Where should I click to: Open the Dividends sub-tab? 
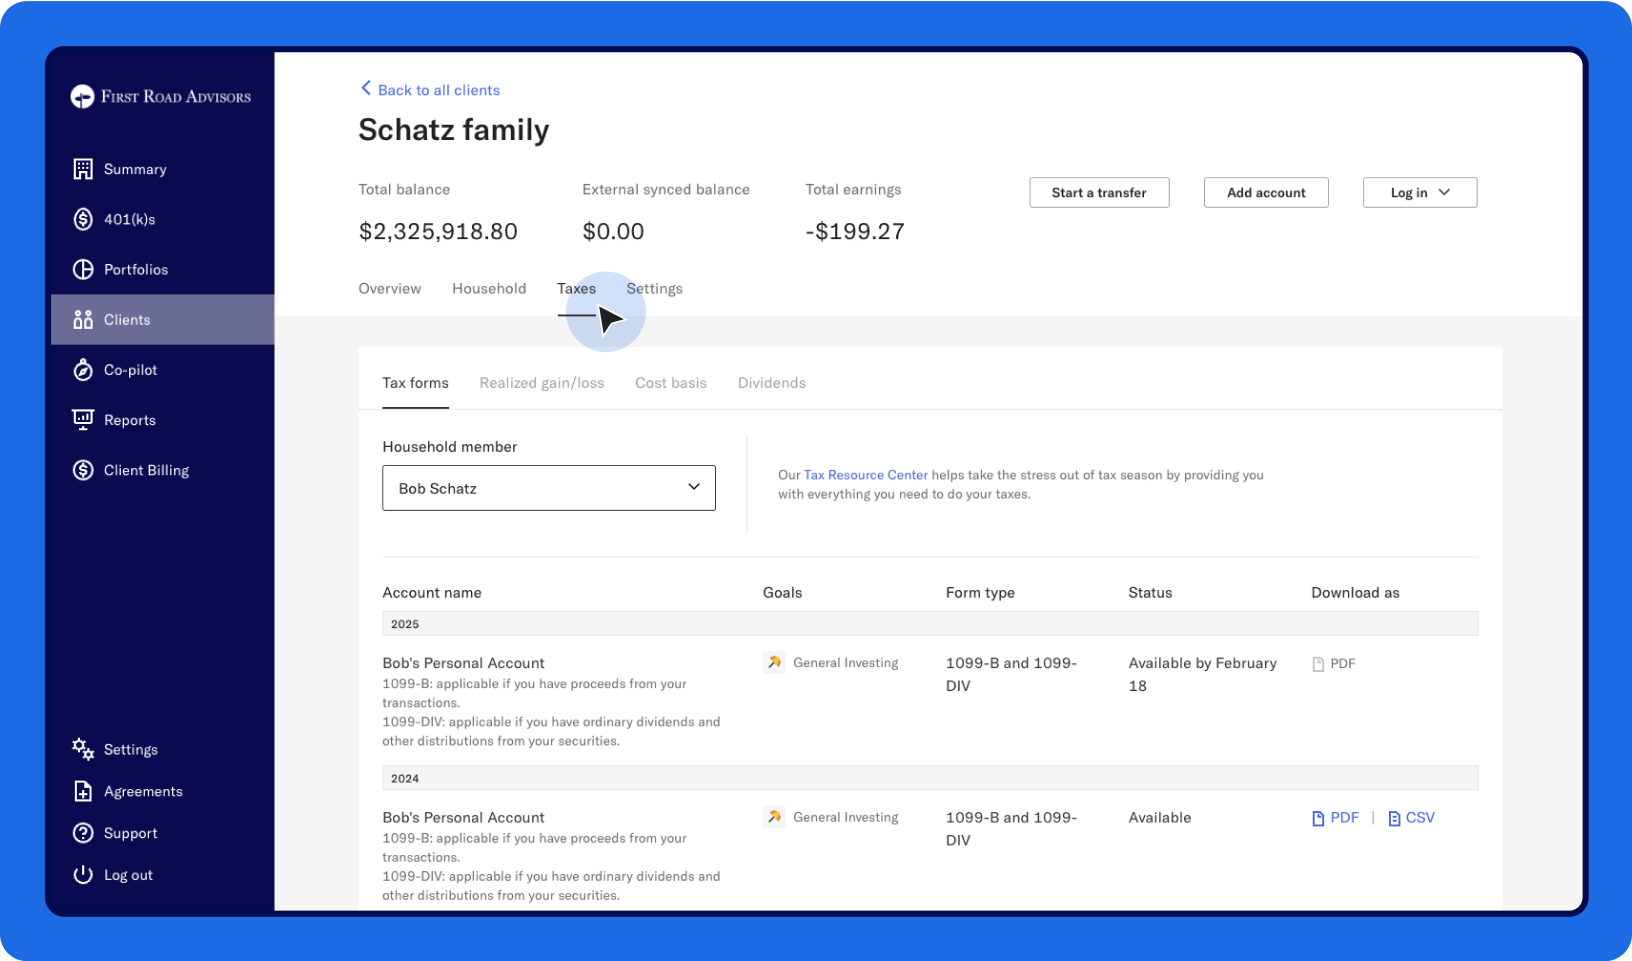point(772,383)
